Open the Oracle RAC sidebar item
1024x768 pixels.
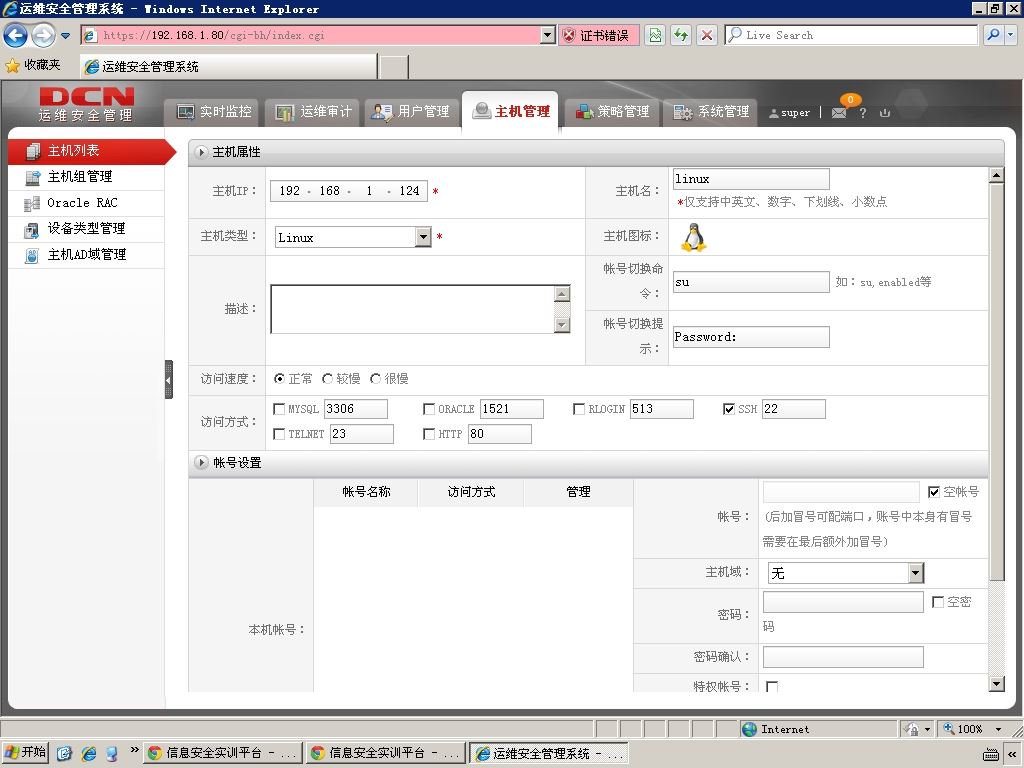[86, 203]
